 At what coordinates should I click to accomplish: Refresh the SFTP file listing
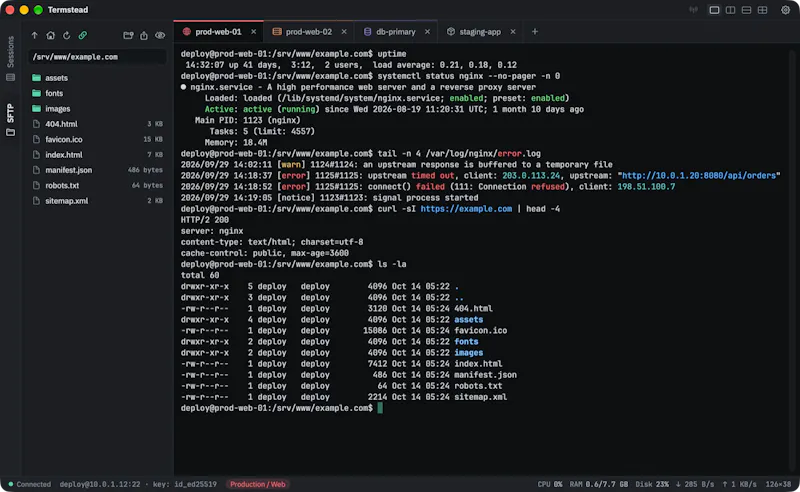click(x=66, y=35)
